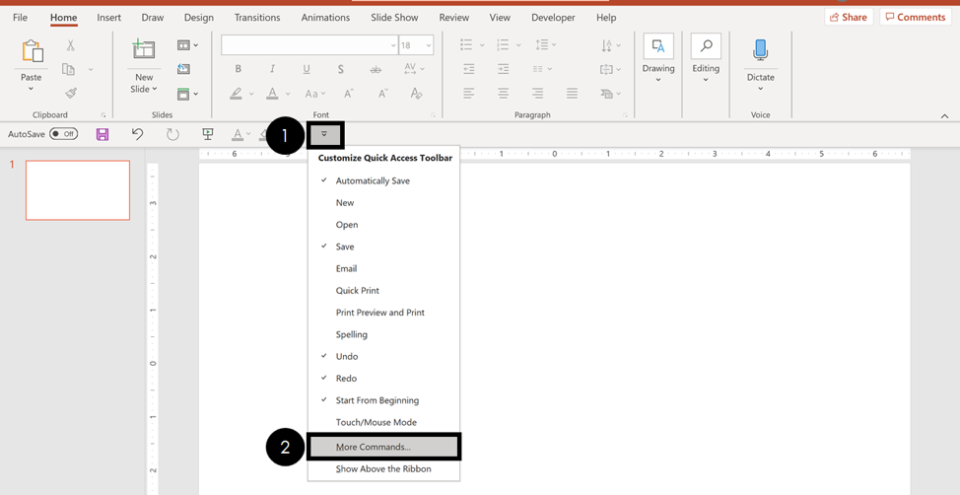Collapse the ribbon with the chevron
Screen dimensions: 960x495
(945, 116)
